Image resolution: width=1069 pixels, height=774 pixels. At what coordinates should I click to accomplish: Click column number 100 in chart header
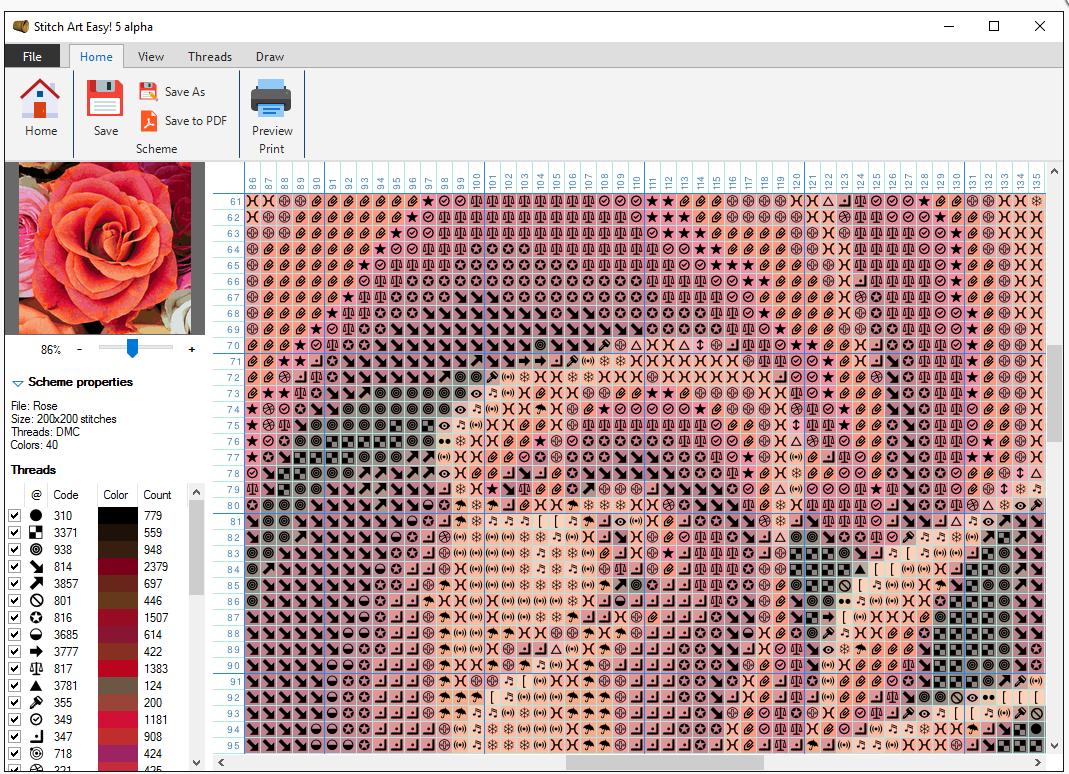(x=477, y=181)
